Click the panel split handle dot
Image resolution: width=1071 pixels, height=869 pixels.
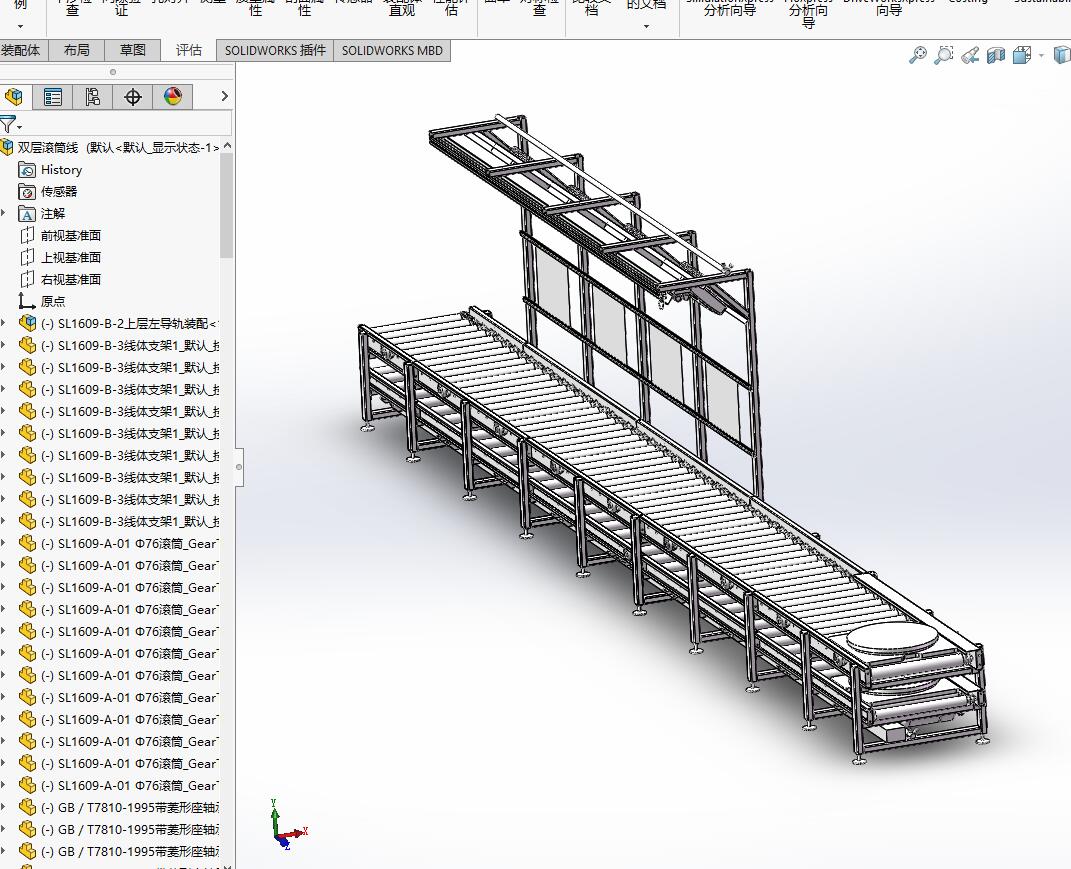pos(113,72)
